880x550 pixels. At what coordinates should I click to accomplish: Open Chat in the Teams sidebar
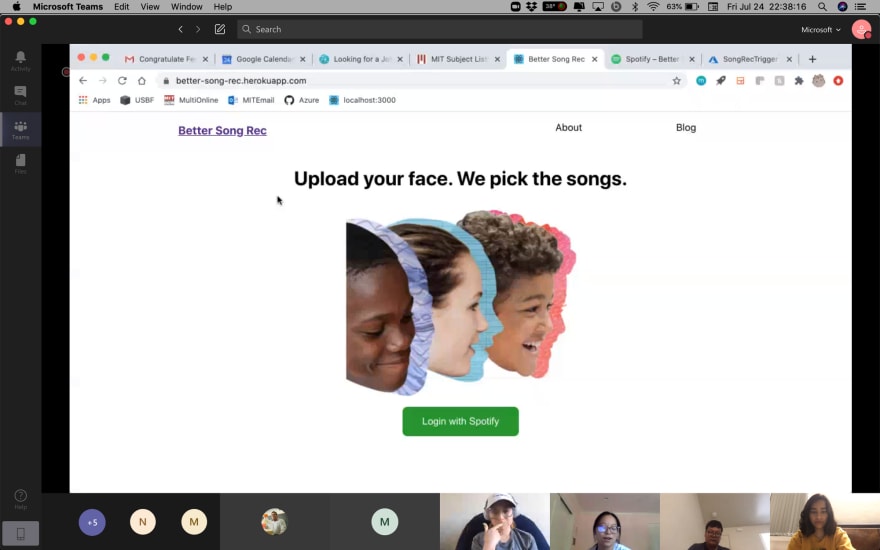(20, 95)
